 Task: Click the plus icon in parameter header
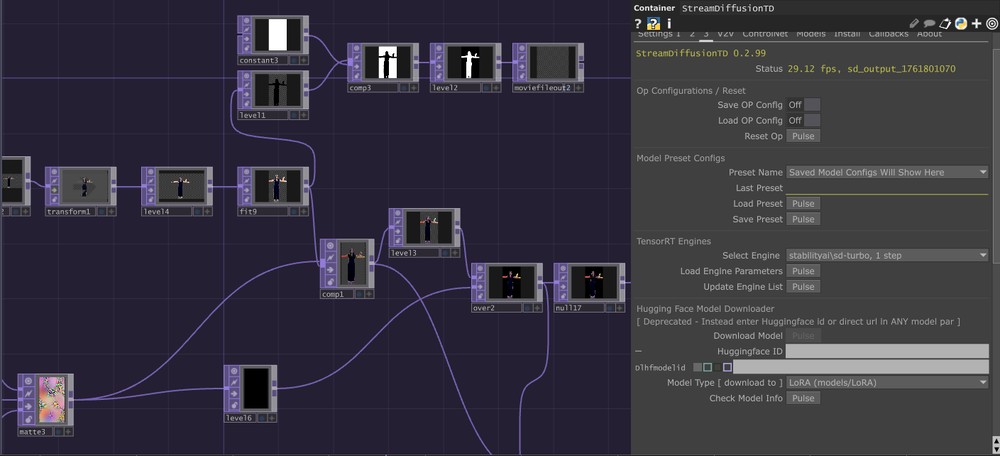[x=976, y=24]
